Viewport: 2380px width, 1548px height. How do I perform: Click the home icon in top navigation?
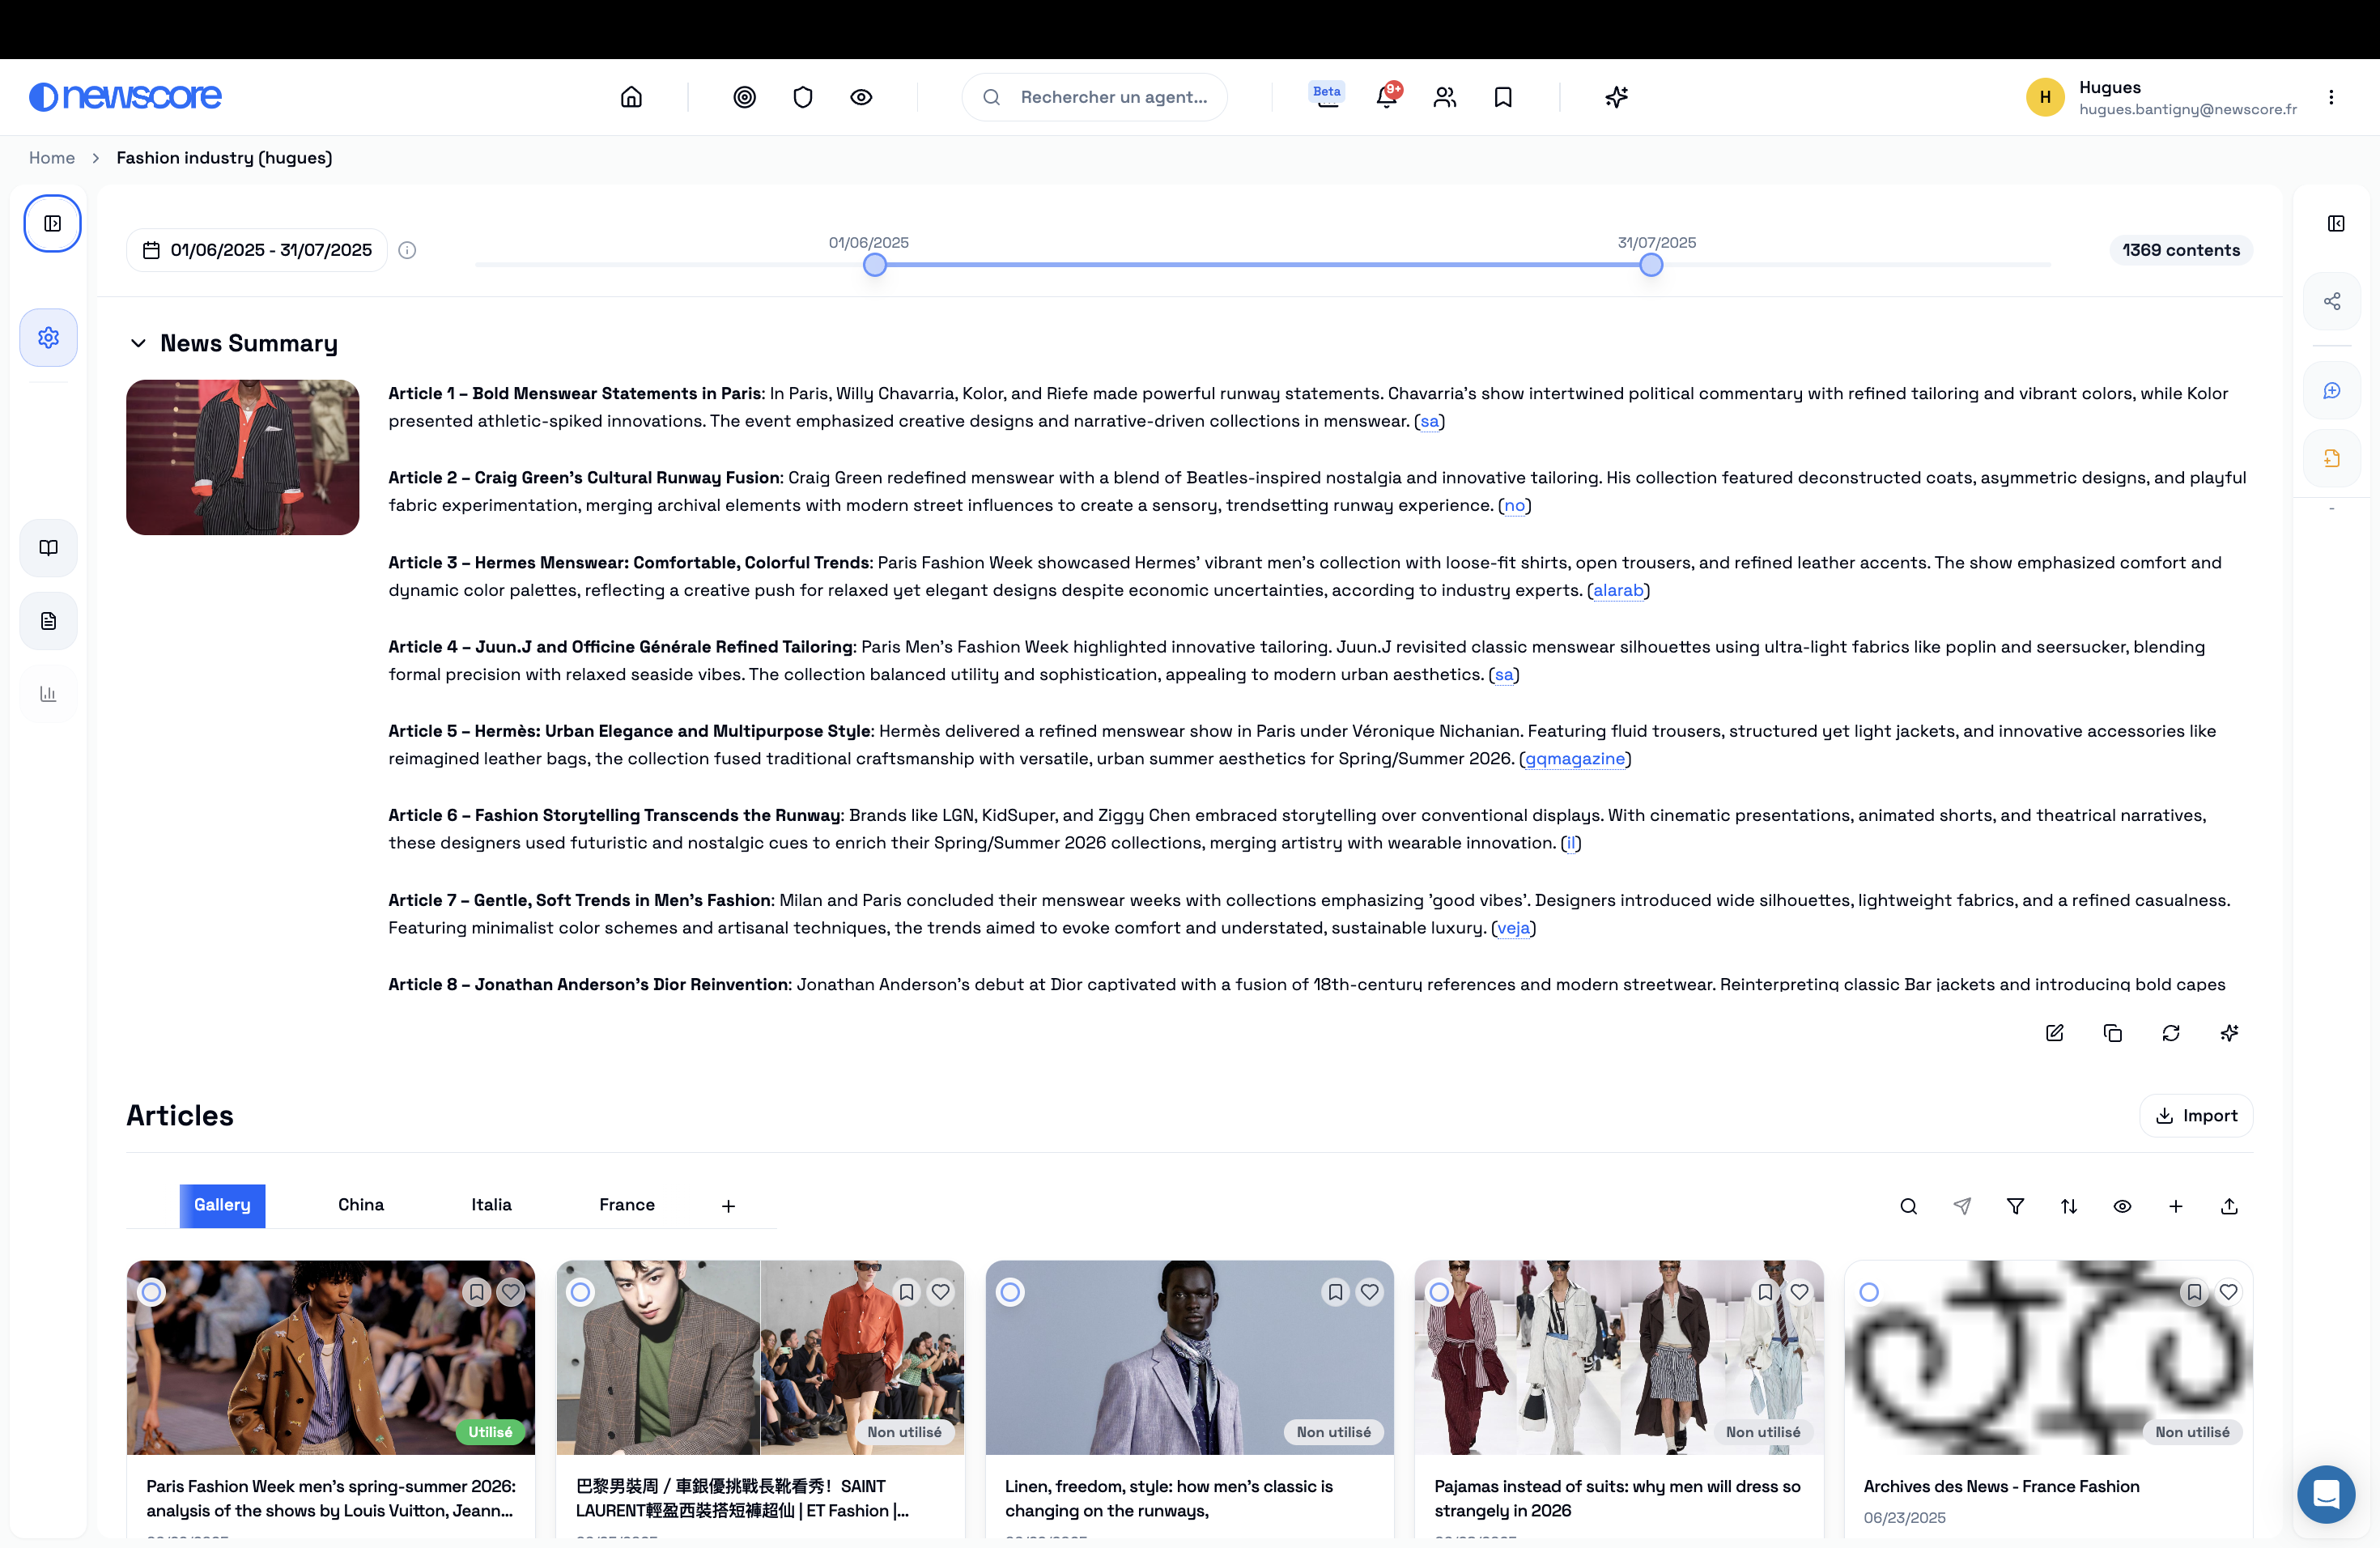(631, 97)
